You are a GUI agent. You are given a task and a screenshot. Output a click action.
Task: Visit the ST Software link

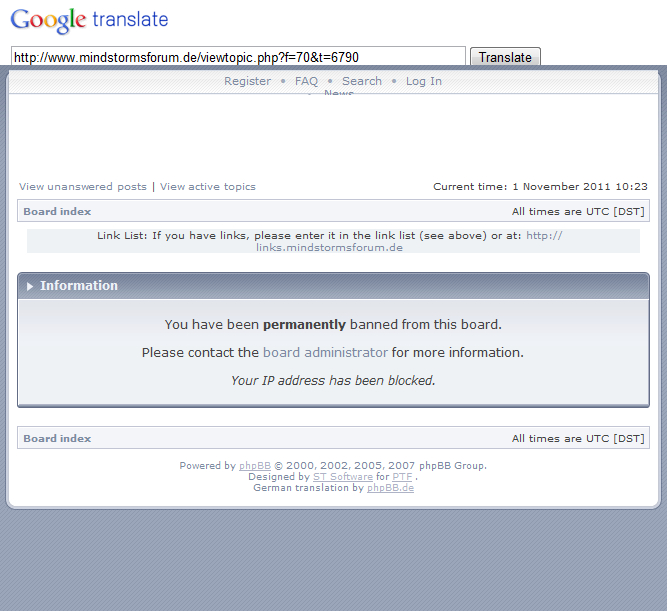(x=343, y=477)
